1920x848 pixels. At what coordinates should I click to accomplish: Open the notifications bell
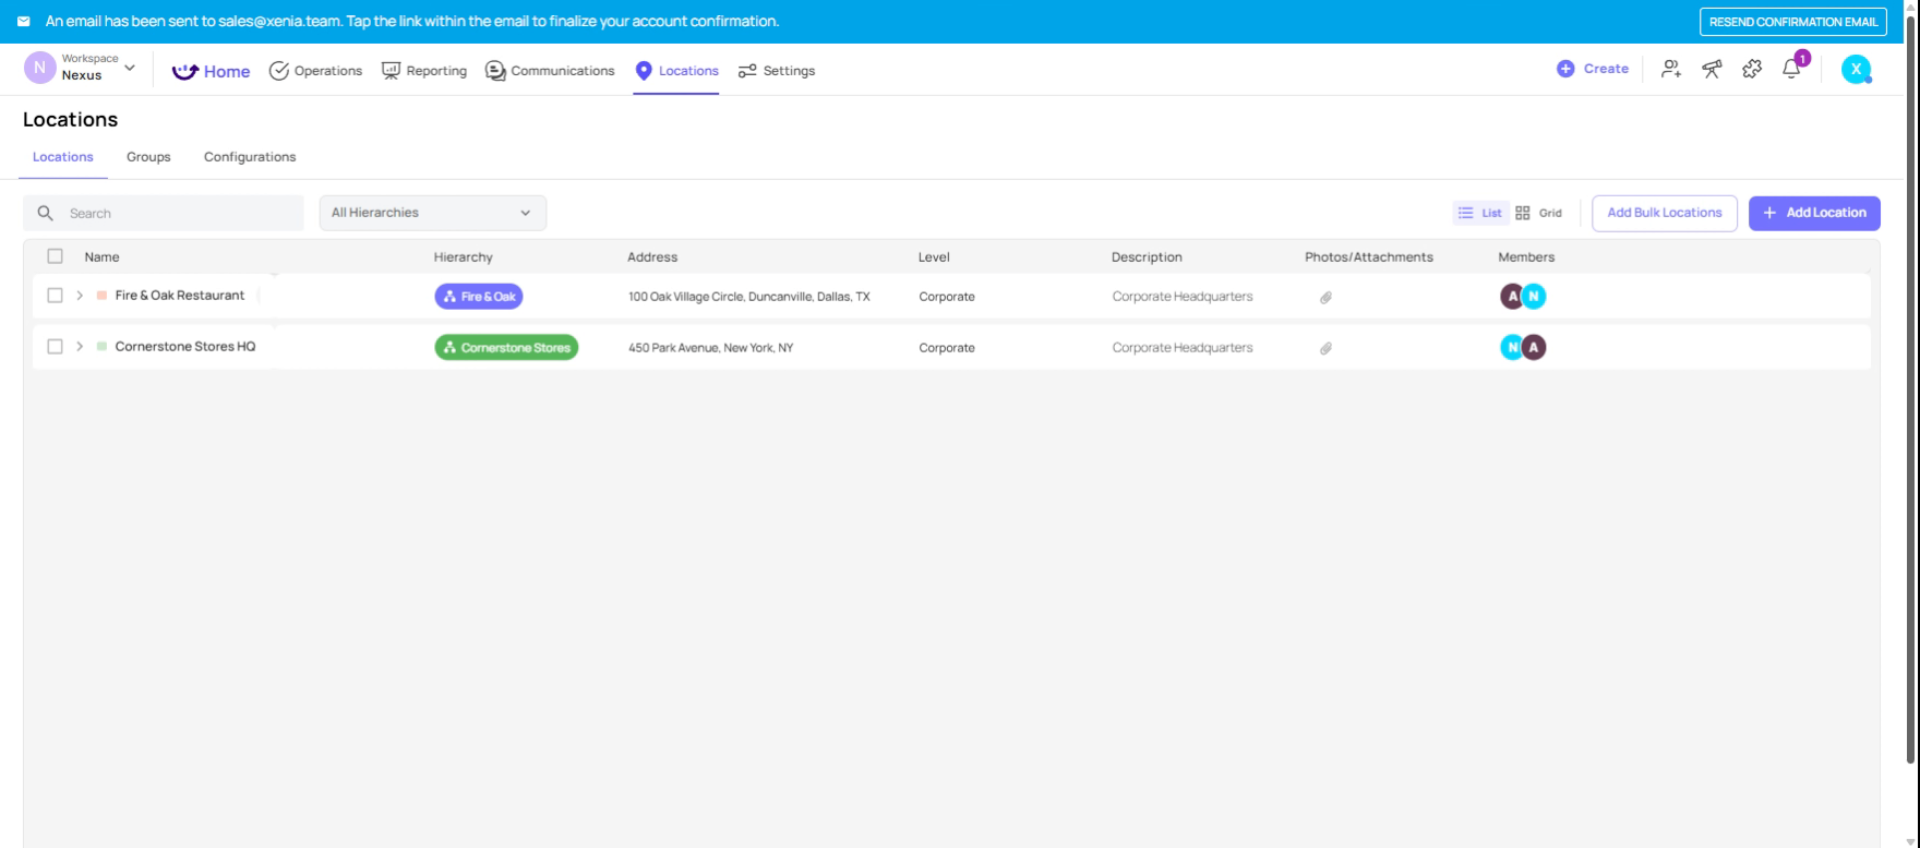coord(1792,69)
